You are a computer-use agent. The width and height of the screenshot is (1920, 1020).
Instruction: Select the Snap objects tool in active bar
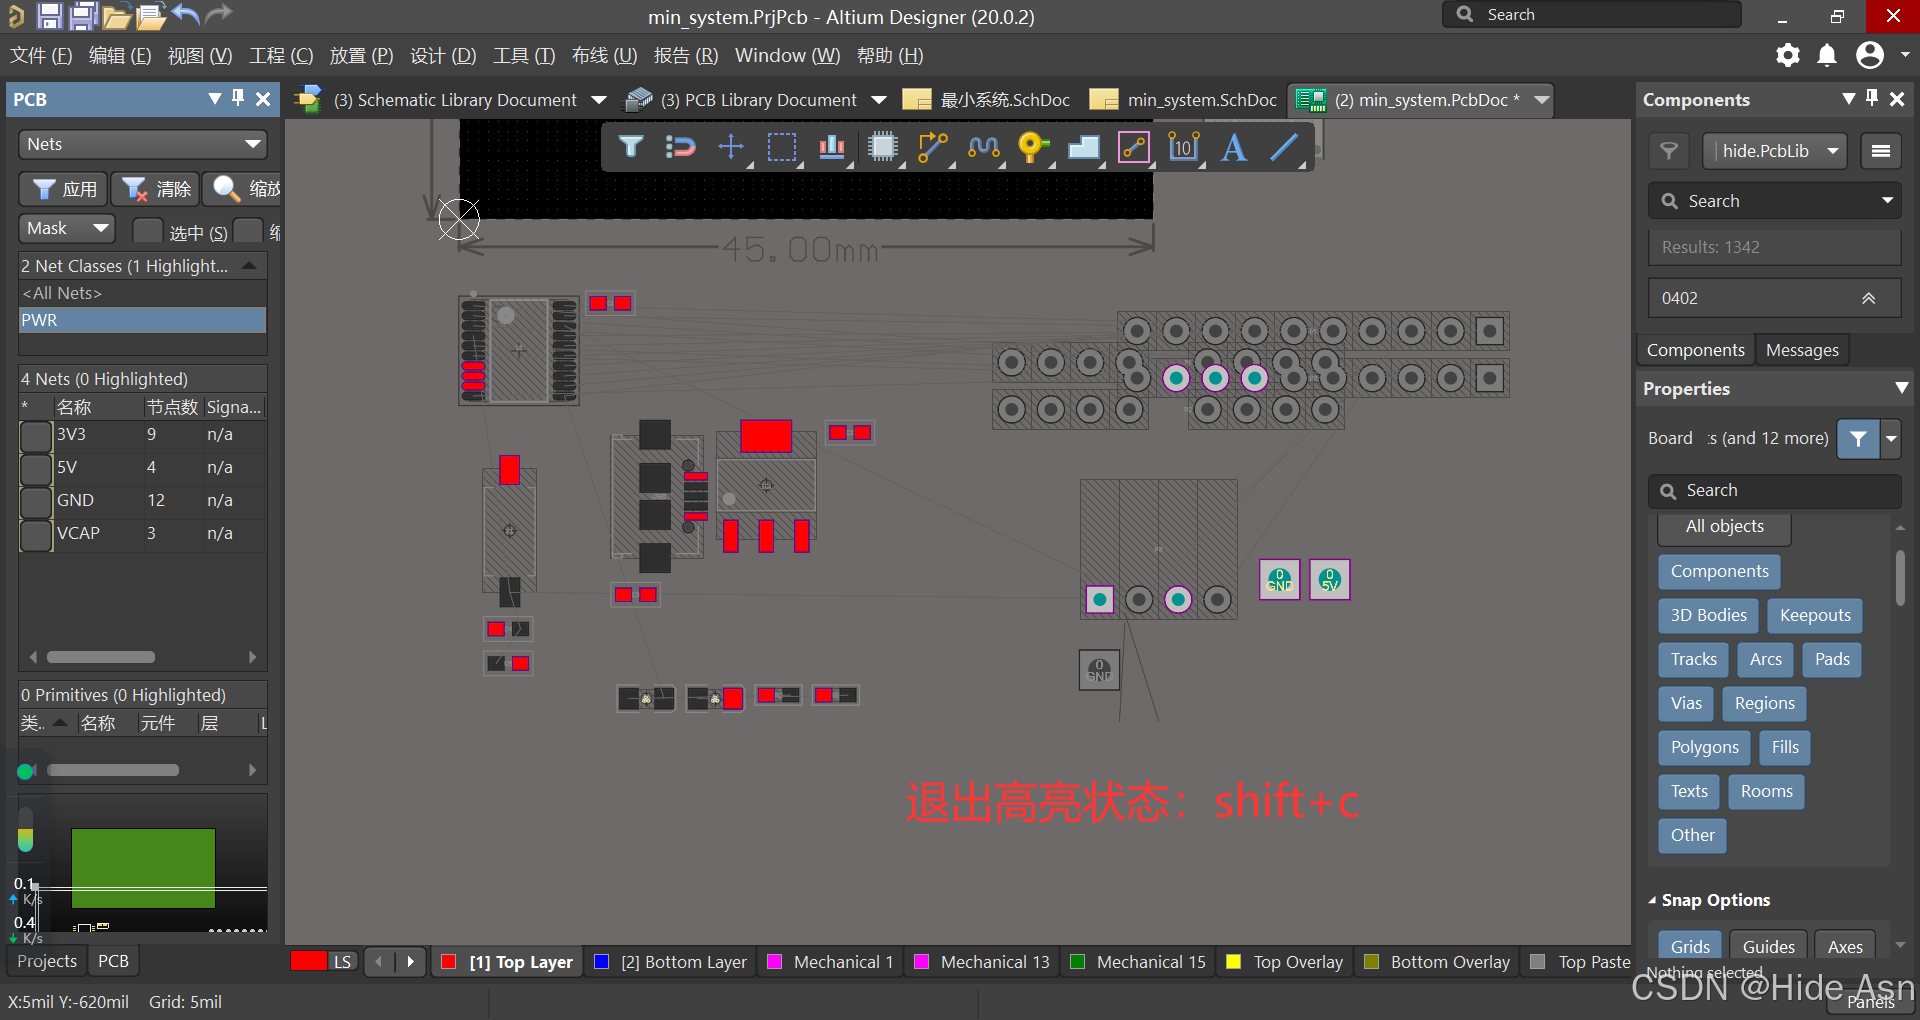pos(680,147)
